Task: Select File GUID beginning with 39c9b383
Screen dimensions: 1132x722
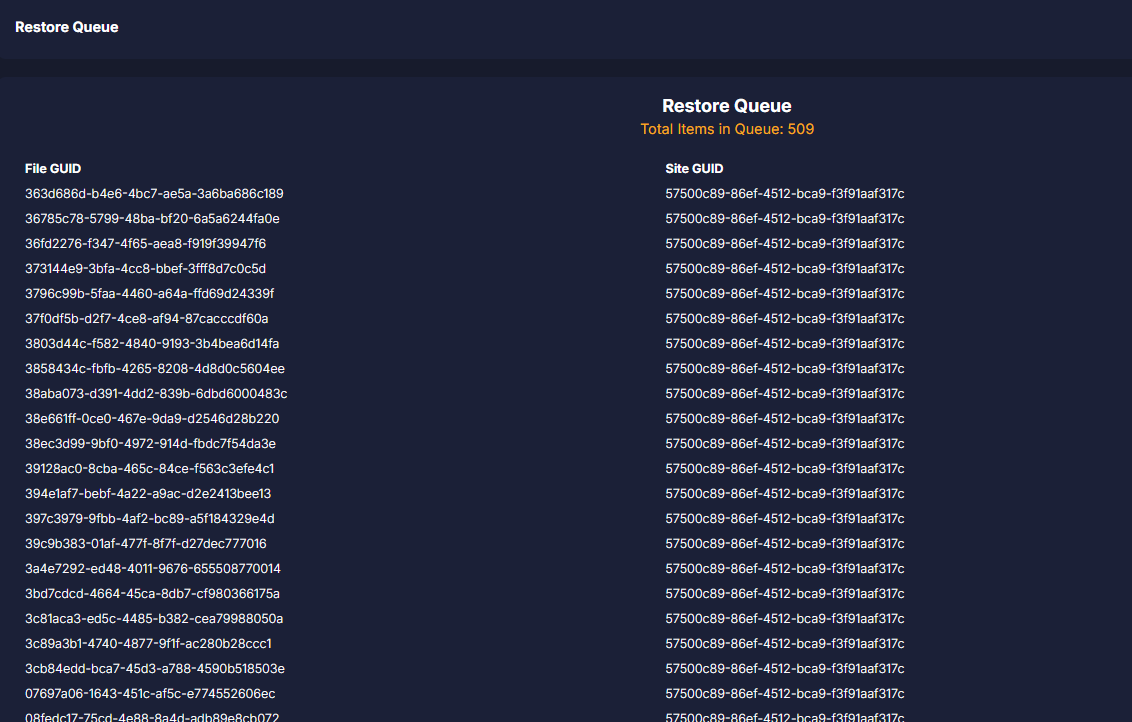Action: coord(145,544)
